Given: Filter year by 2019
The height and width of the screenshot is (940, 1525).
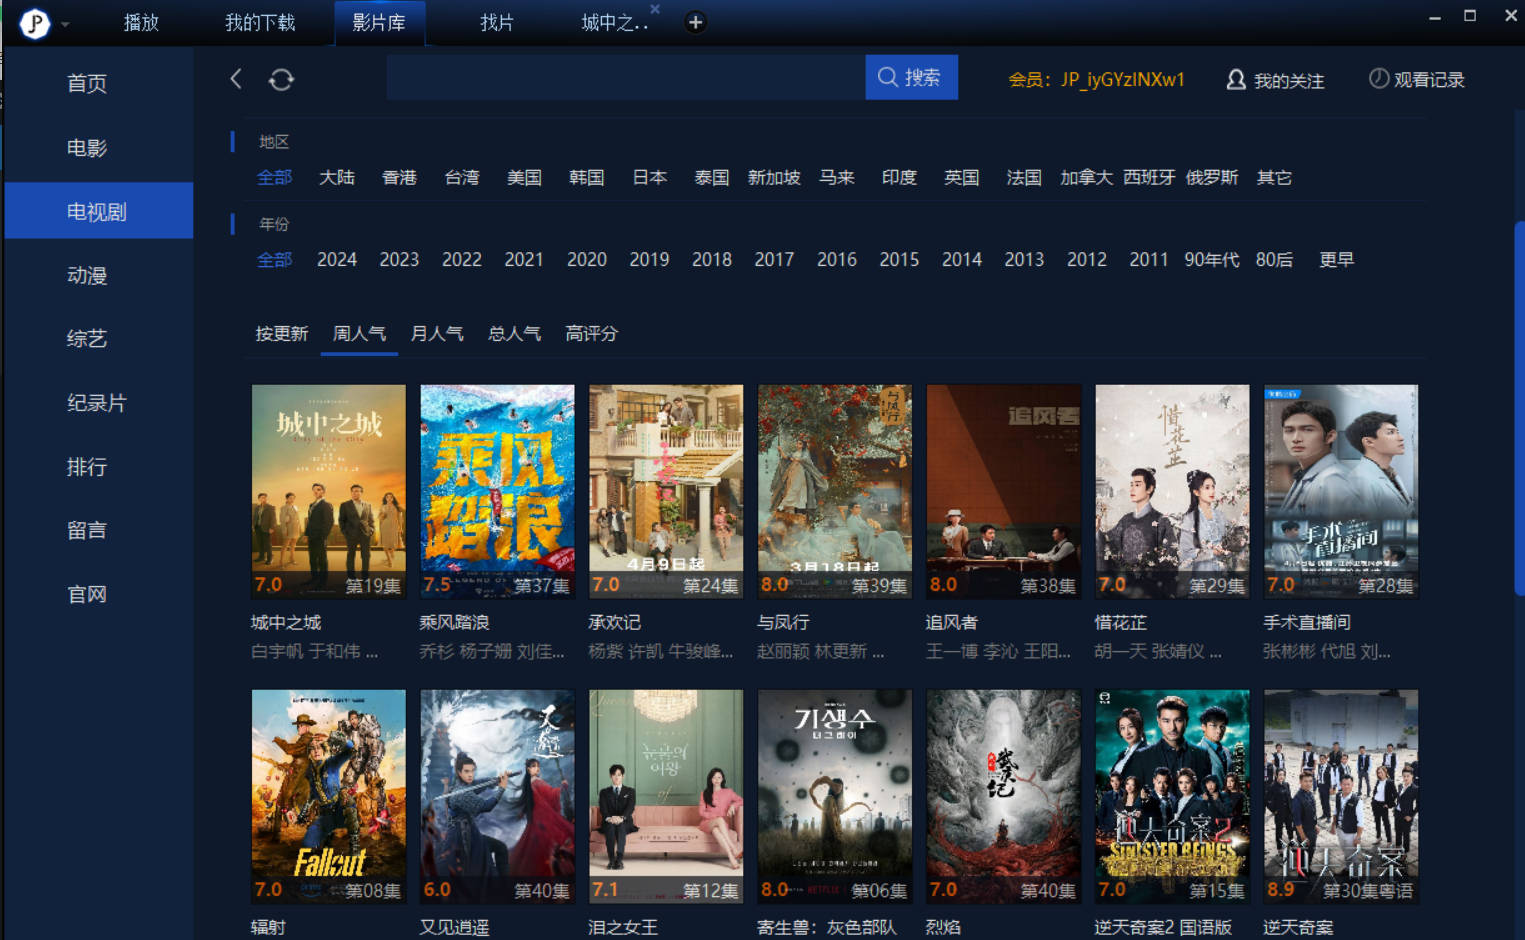Looking at the screenshot, I should [x=649, y=259].
